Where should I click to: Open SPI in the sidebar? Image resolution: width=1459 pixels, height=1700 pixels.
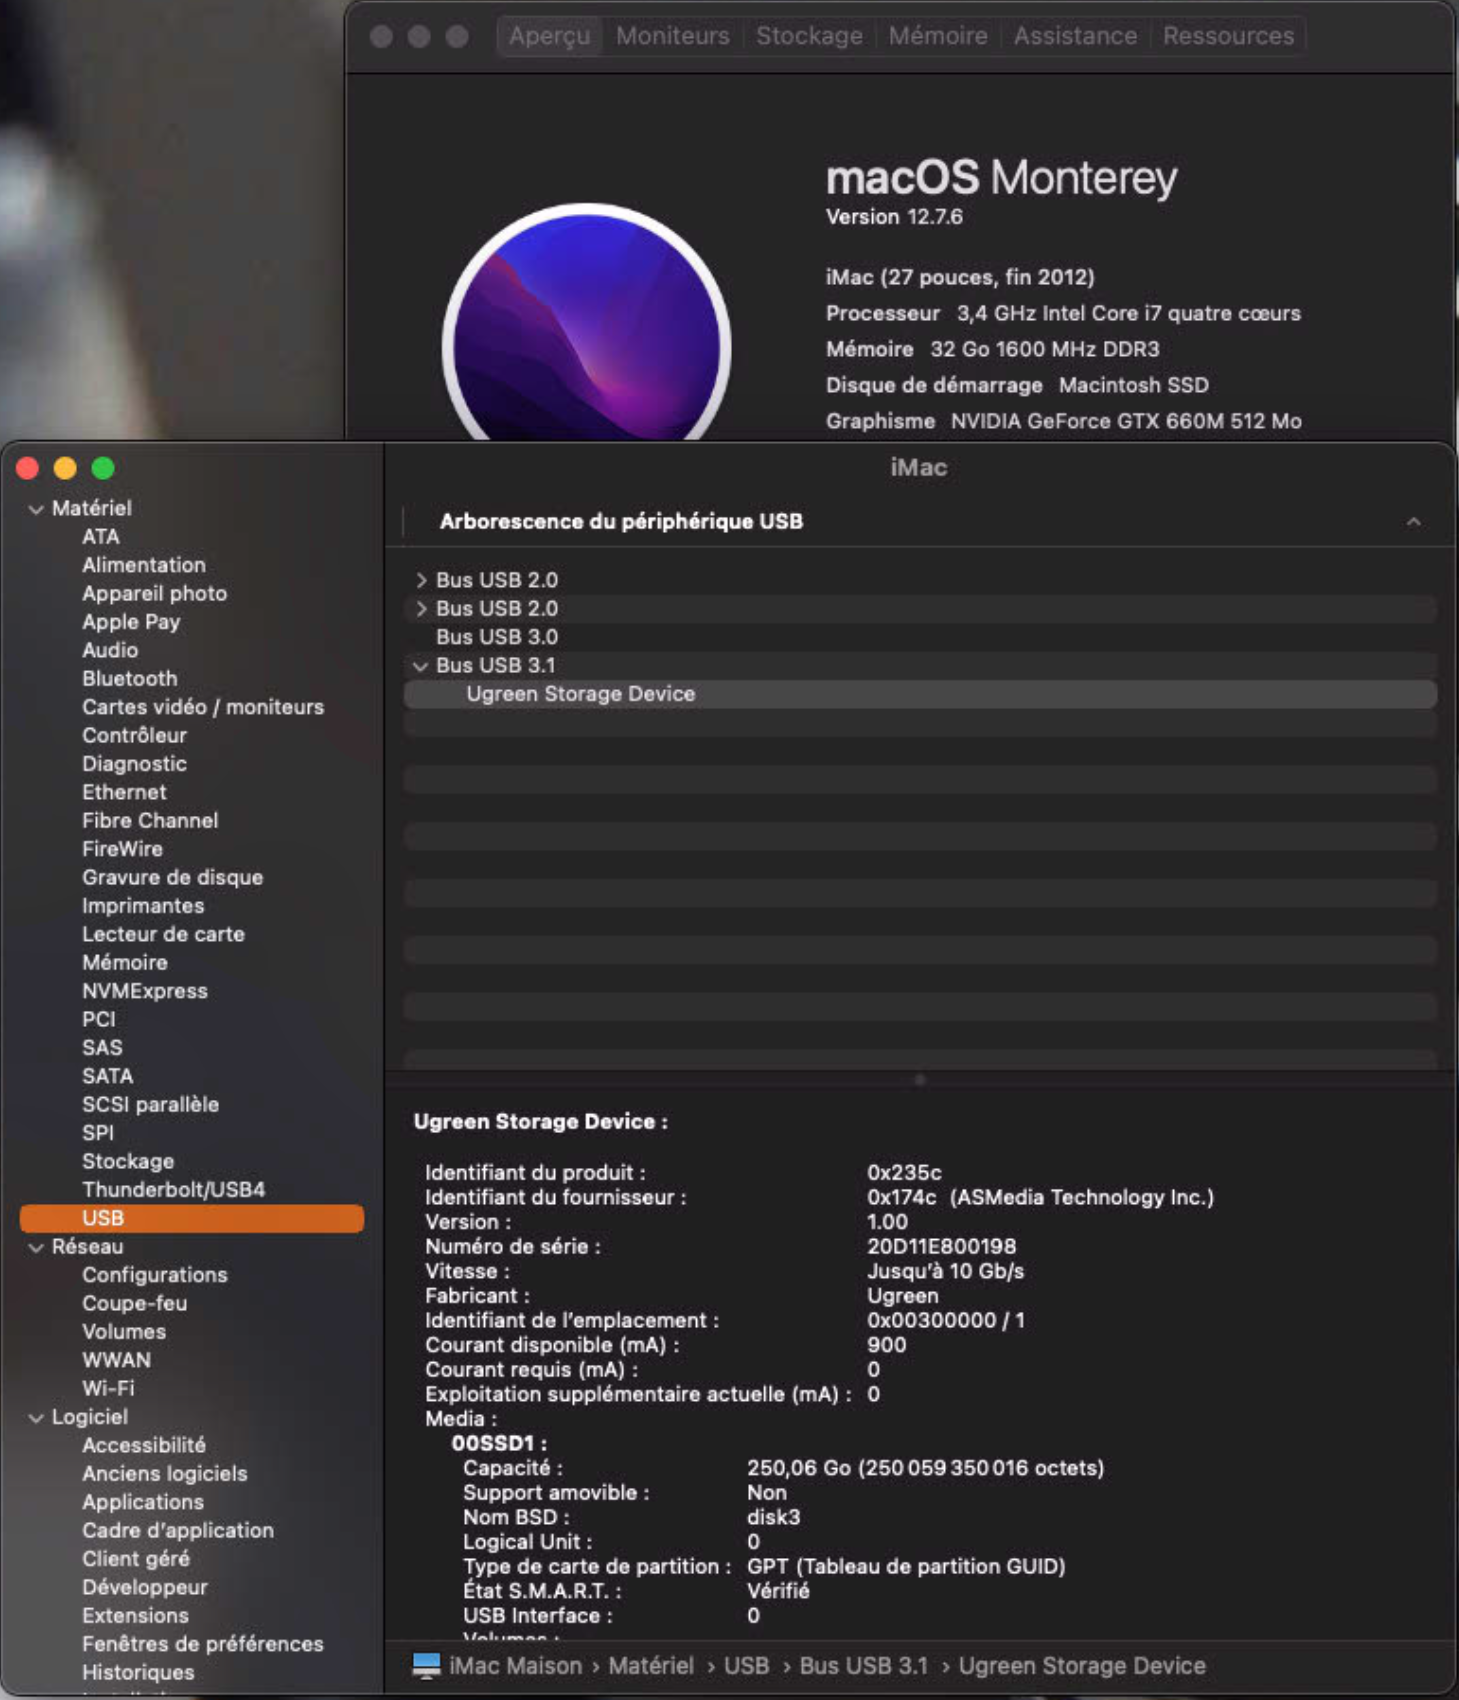98,1133
